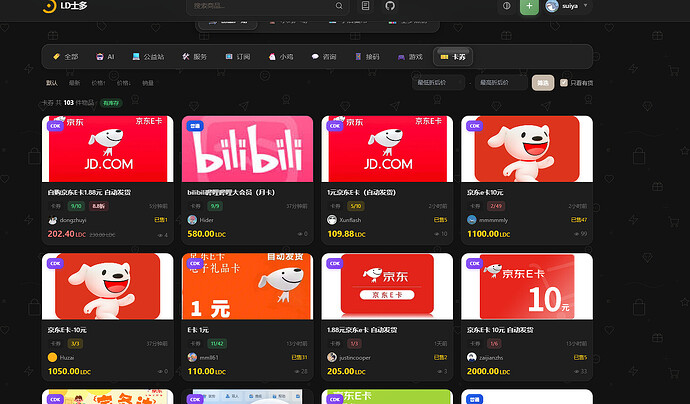Image resolution: width=690 pixels, height=404 pixels.
Task: Open the LD士多 logo home link
Action: (x=65, y=6)
